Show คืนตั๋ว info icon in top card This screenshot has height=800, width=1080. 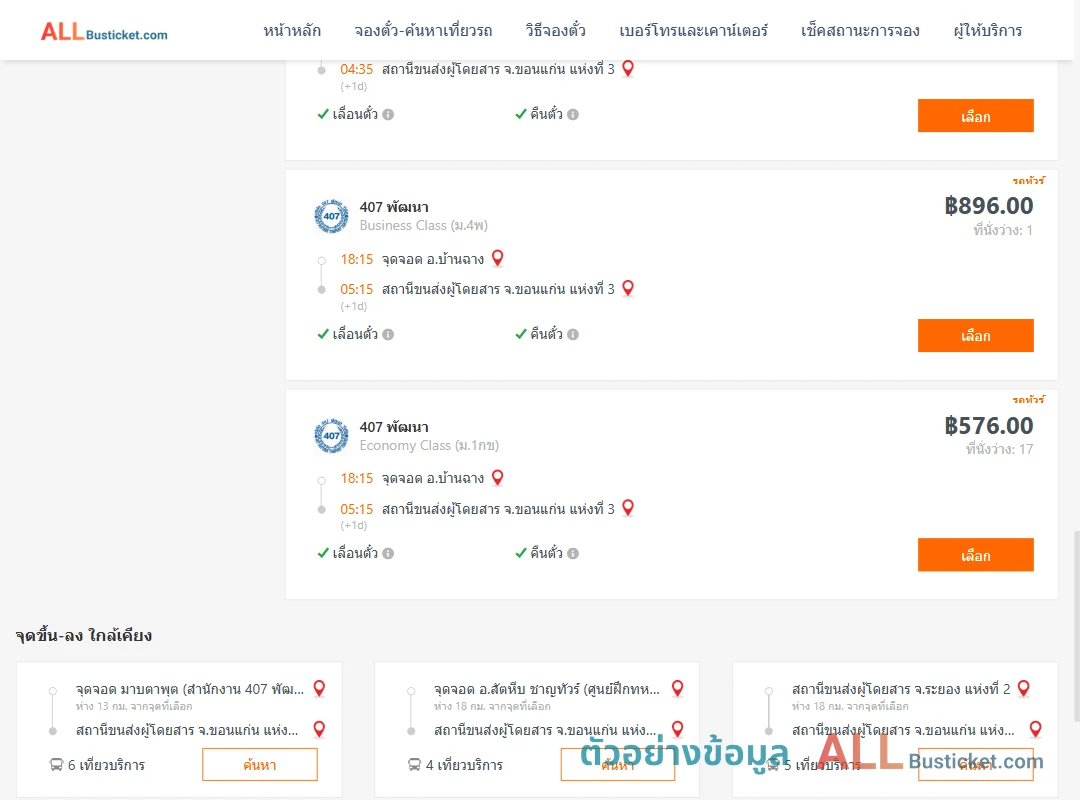tap(573, 114)
